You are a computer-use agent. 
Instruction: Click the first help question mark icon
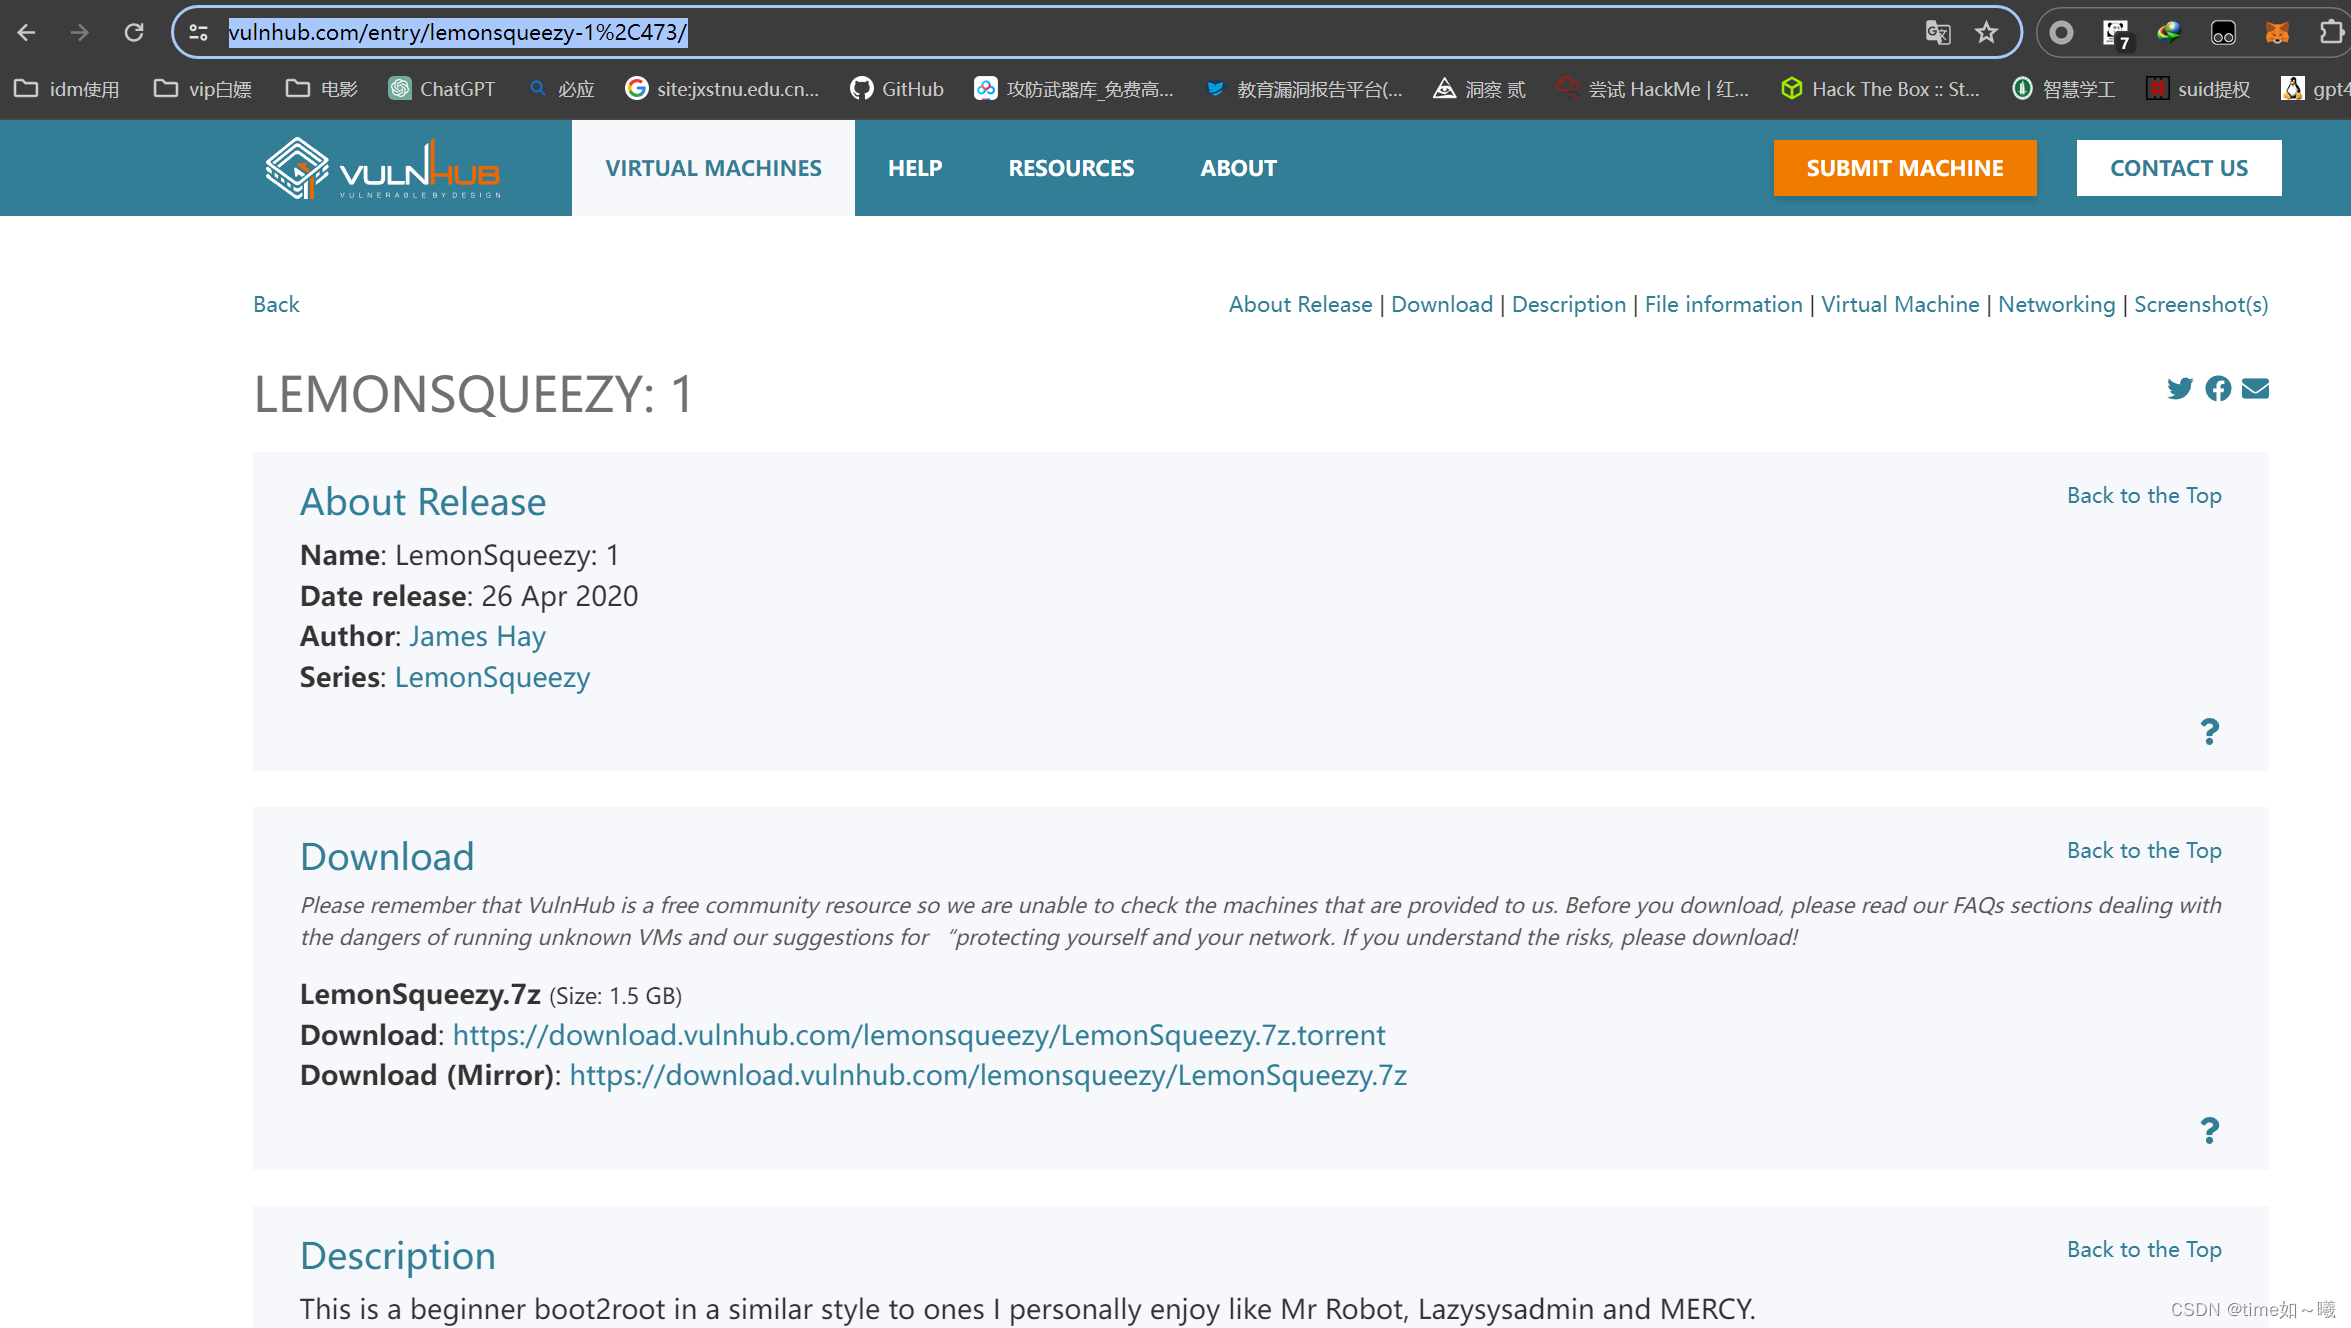click(2209, 730)
